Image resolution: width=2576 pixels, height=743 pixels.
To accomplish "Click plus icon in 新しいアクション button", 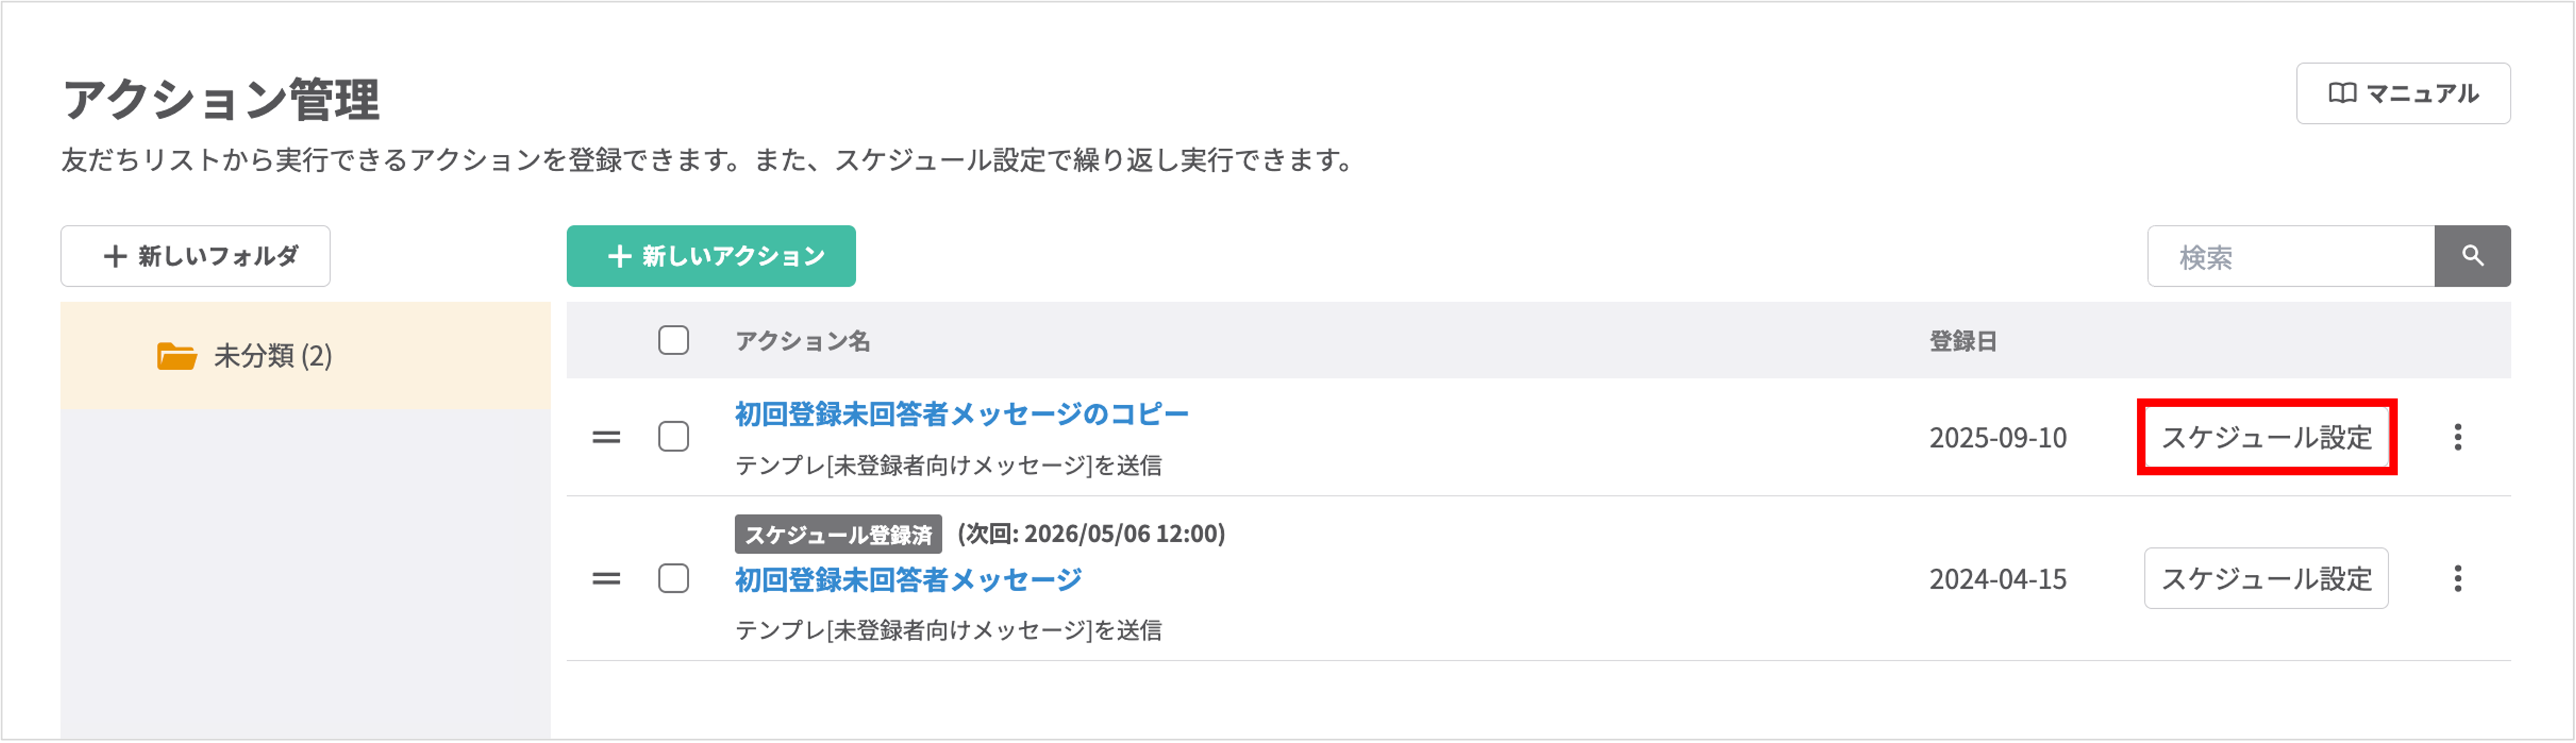I will [x=620, y=256].
